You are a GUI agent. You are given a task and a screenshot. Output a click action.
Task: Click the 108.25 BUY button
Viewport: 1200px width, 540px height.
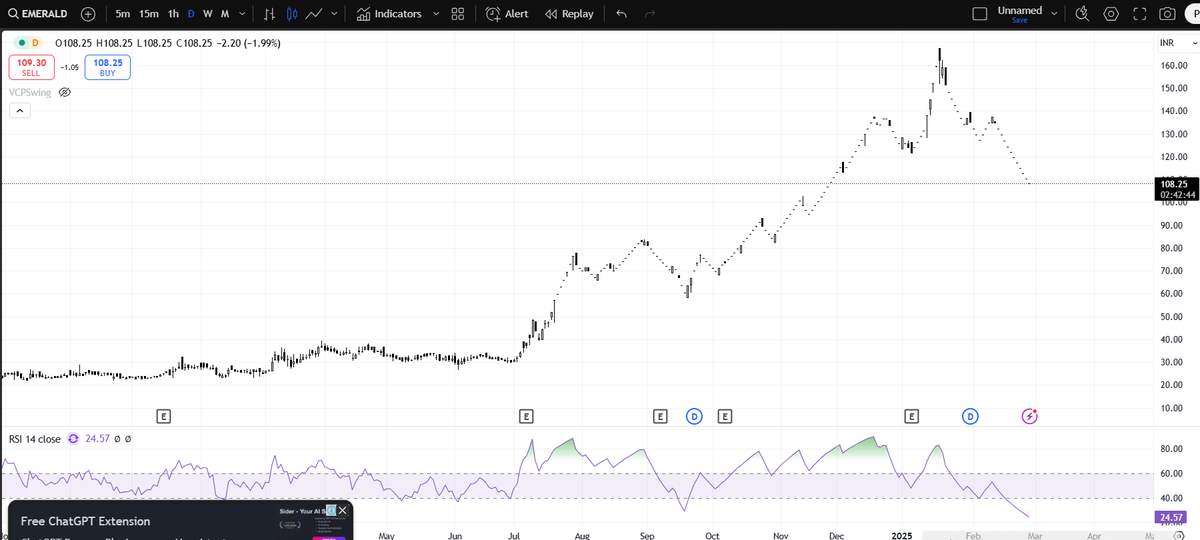(x=107, y=67)
